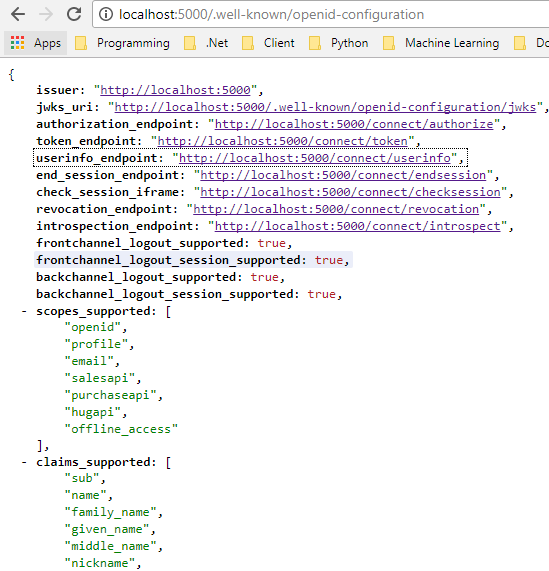Click the backchannel_logout_session_supported key

(x=165, y=294)
